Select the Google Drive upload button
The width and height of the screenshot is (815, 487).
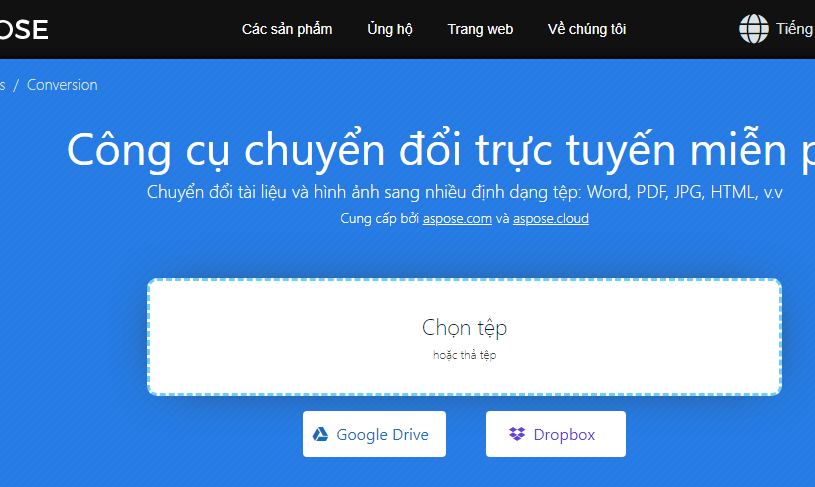pos(374,434)
